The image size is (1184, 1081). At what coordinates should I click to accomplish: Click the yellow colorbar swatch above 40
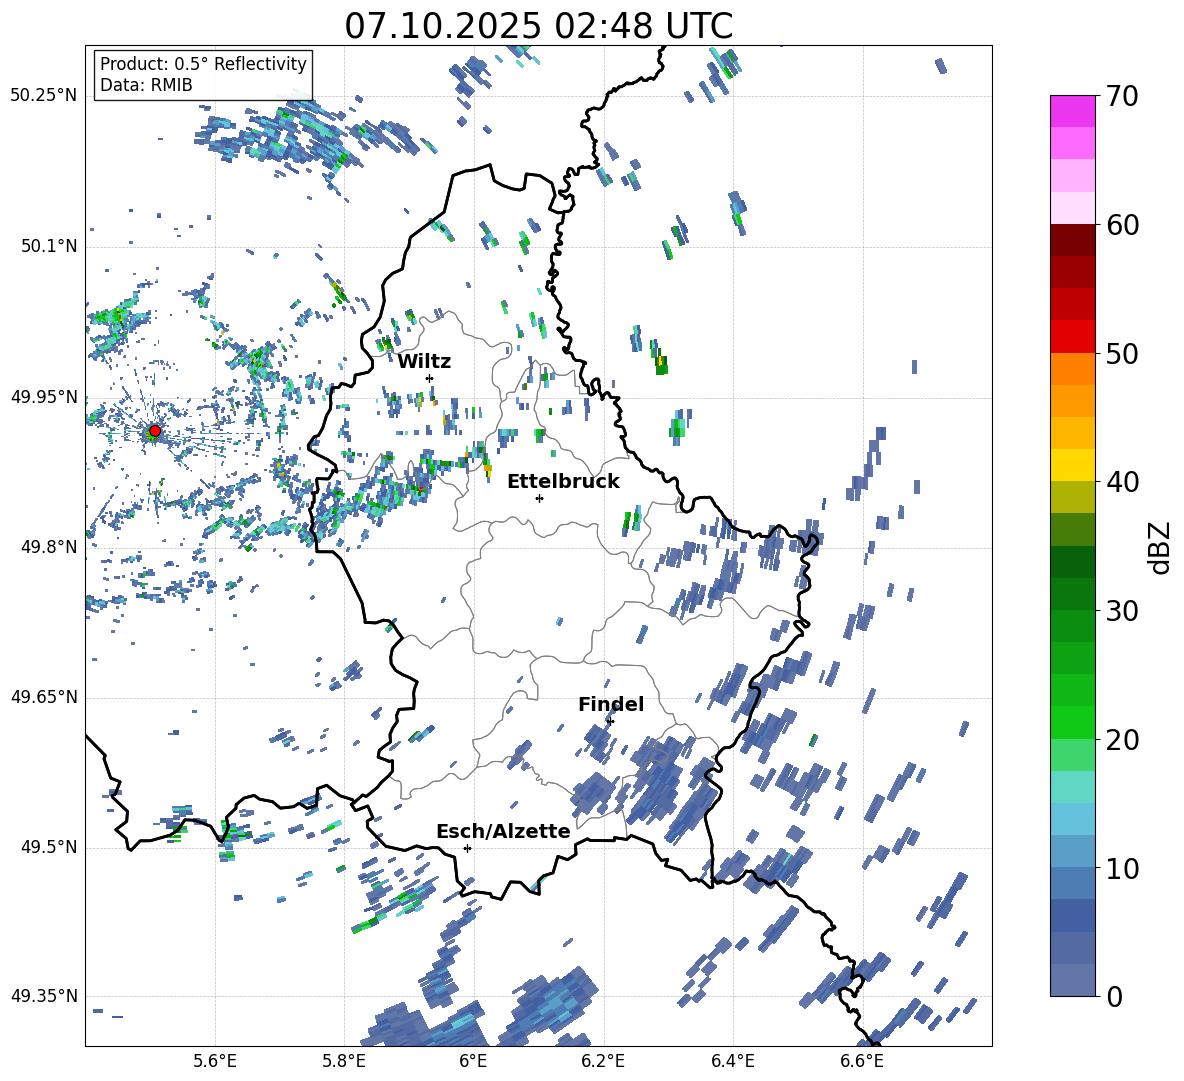pyautogui.click(x=1072, y=465)
